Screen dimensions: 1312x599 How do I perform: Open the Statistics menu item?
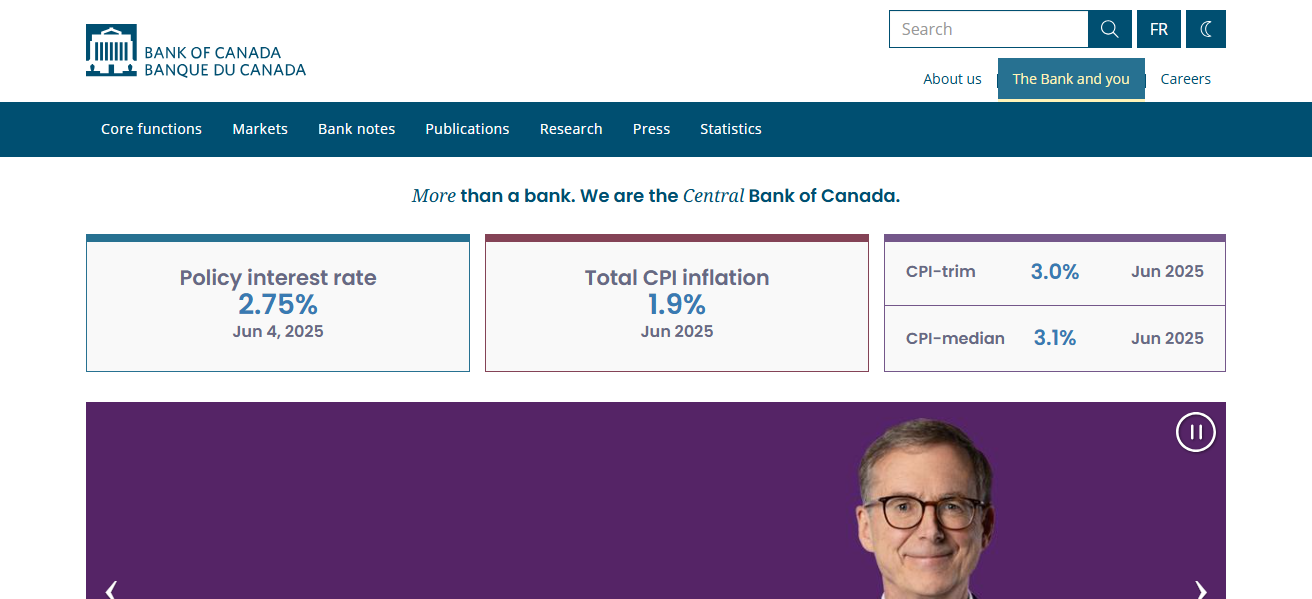click(731, 129)
